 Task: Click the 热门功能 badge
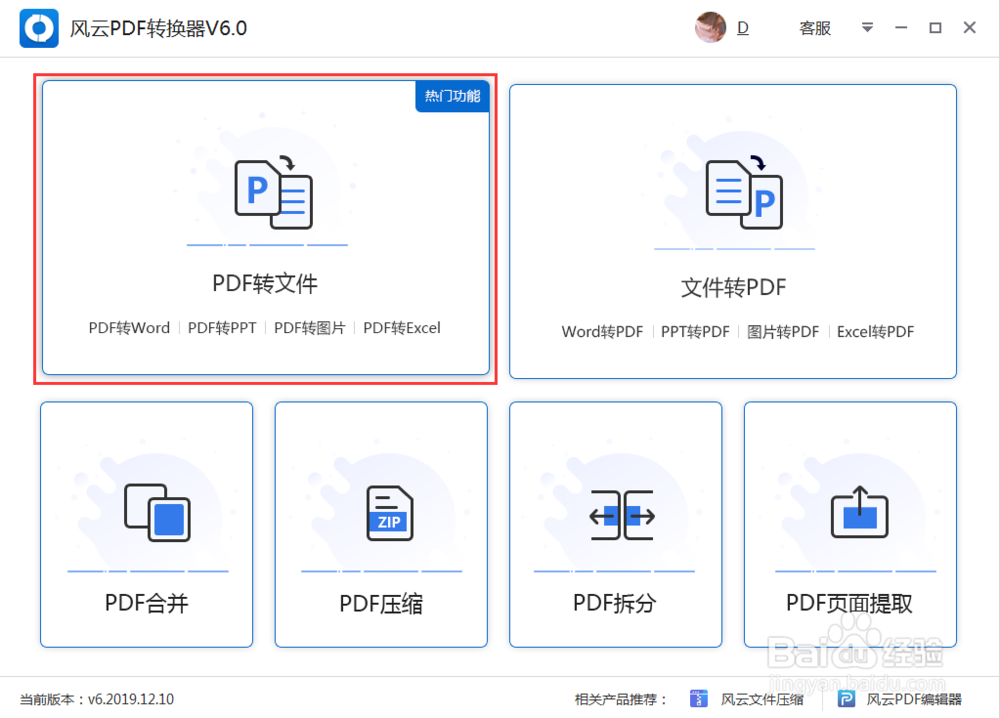point(452,96)
